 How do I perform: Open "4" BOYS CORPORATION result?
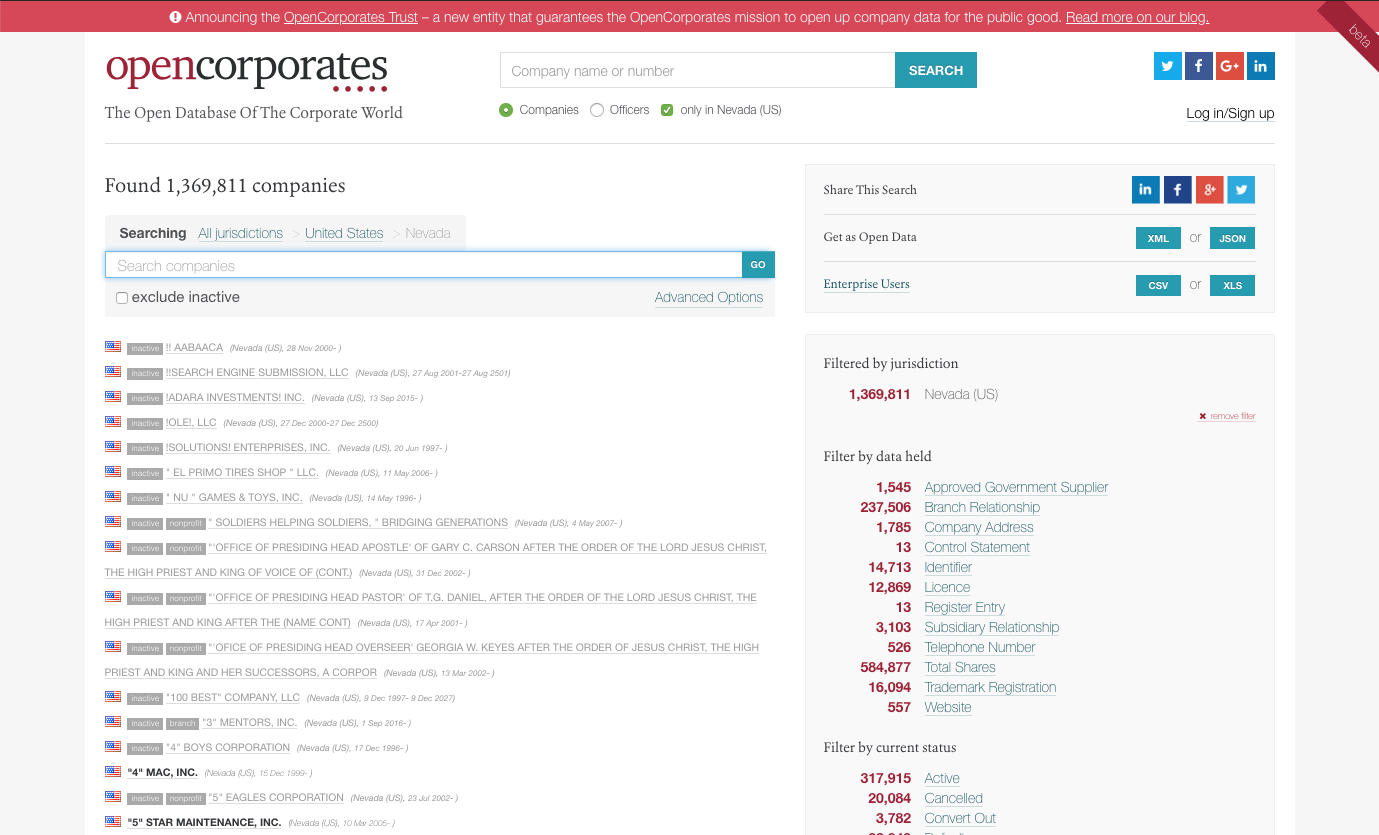pyautogui.click(x=228, y=747)
